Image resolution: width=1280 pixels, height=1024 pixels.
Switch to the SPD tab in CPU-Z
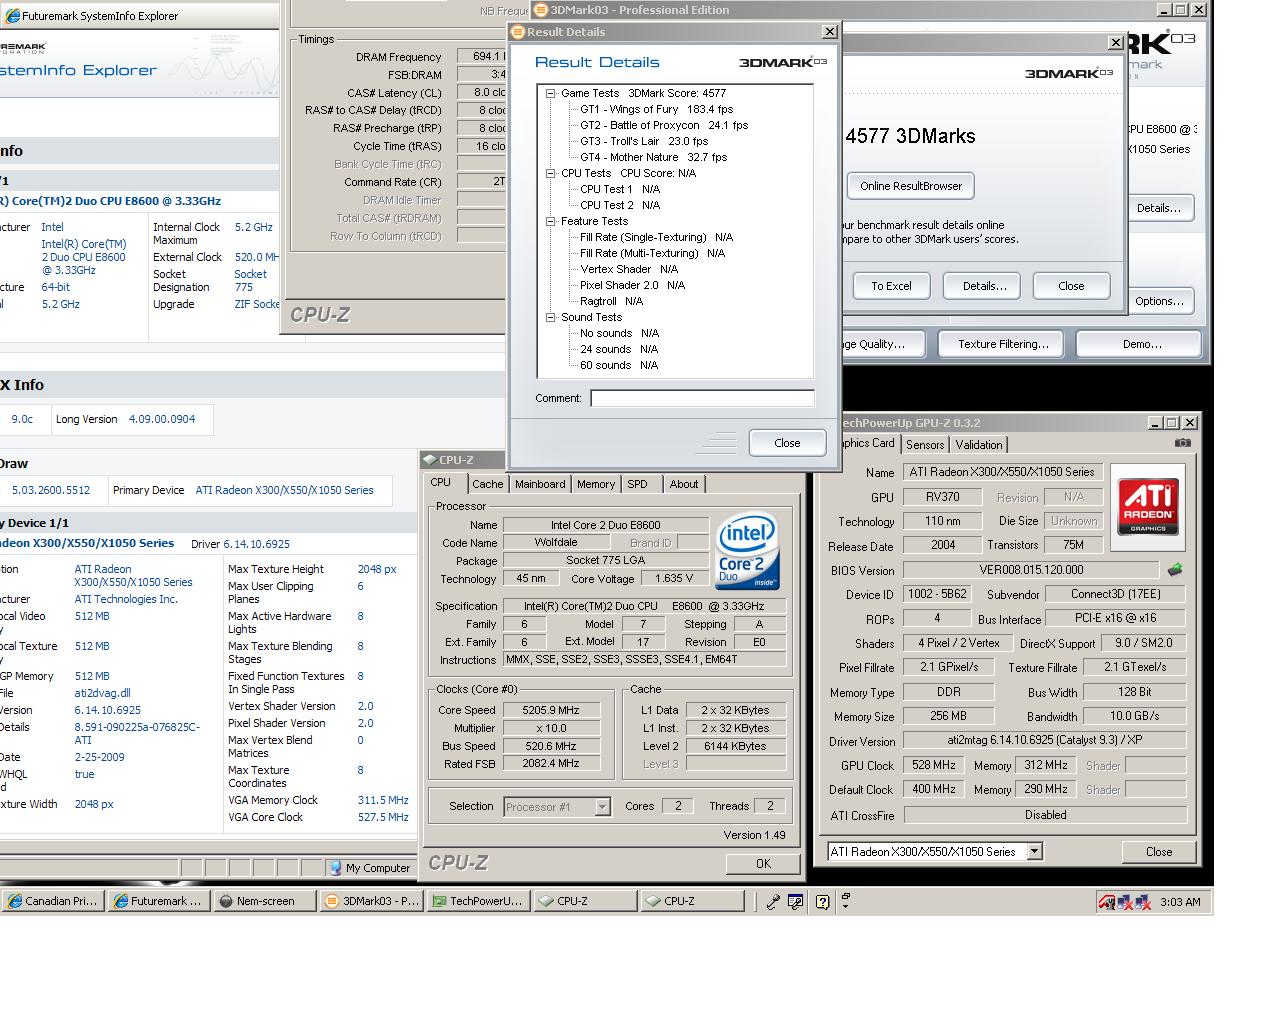click(637, 484)
